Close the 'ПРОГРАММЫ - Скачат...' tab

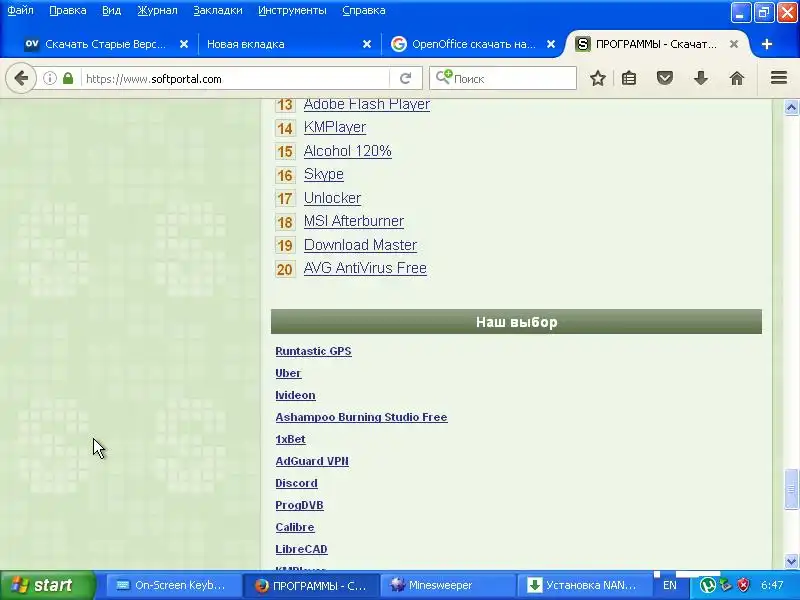(734, 44)
